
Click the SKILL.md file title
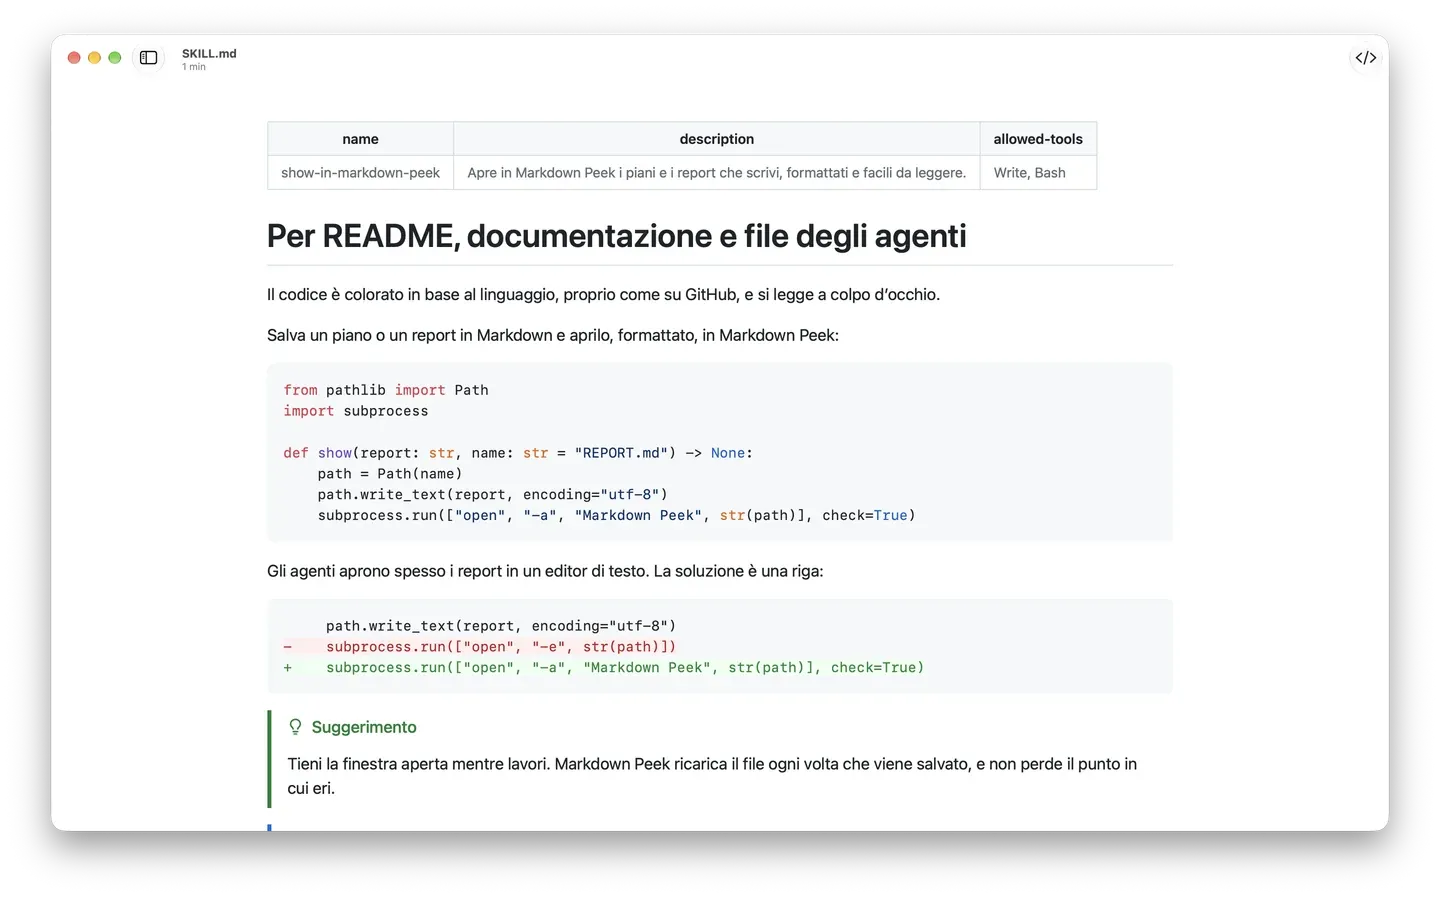(x=209, y=54)
